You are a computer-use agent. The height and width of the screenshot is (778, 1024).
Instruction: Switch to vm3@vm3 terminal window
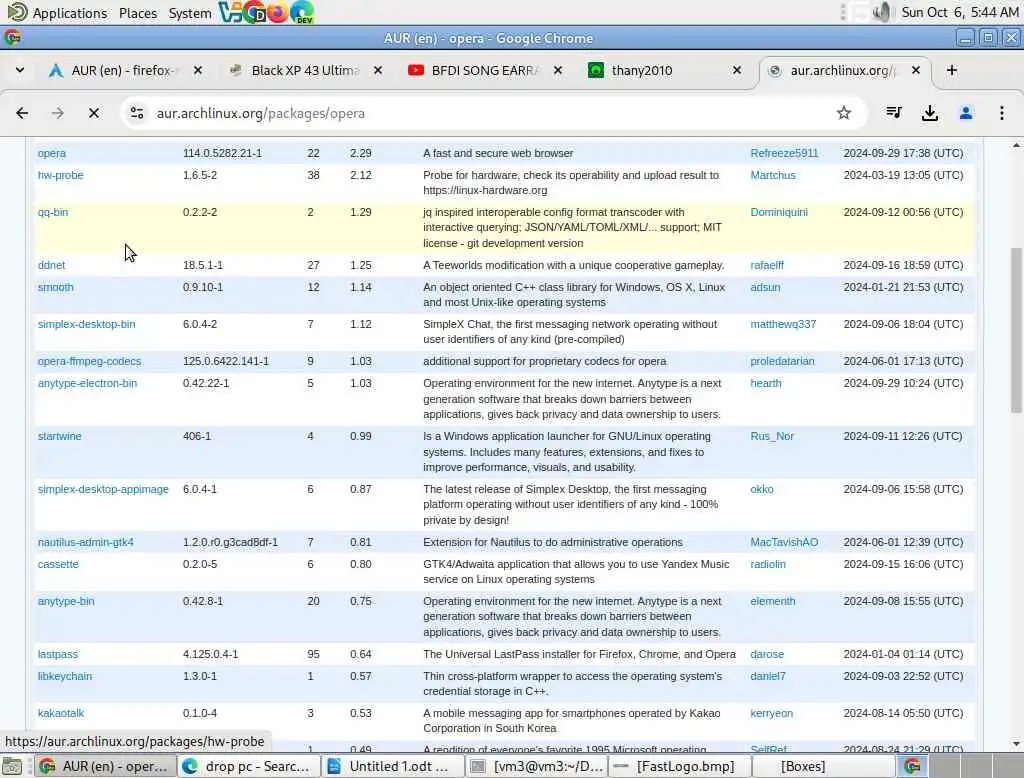coord(537,766)
